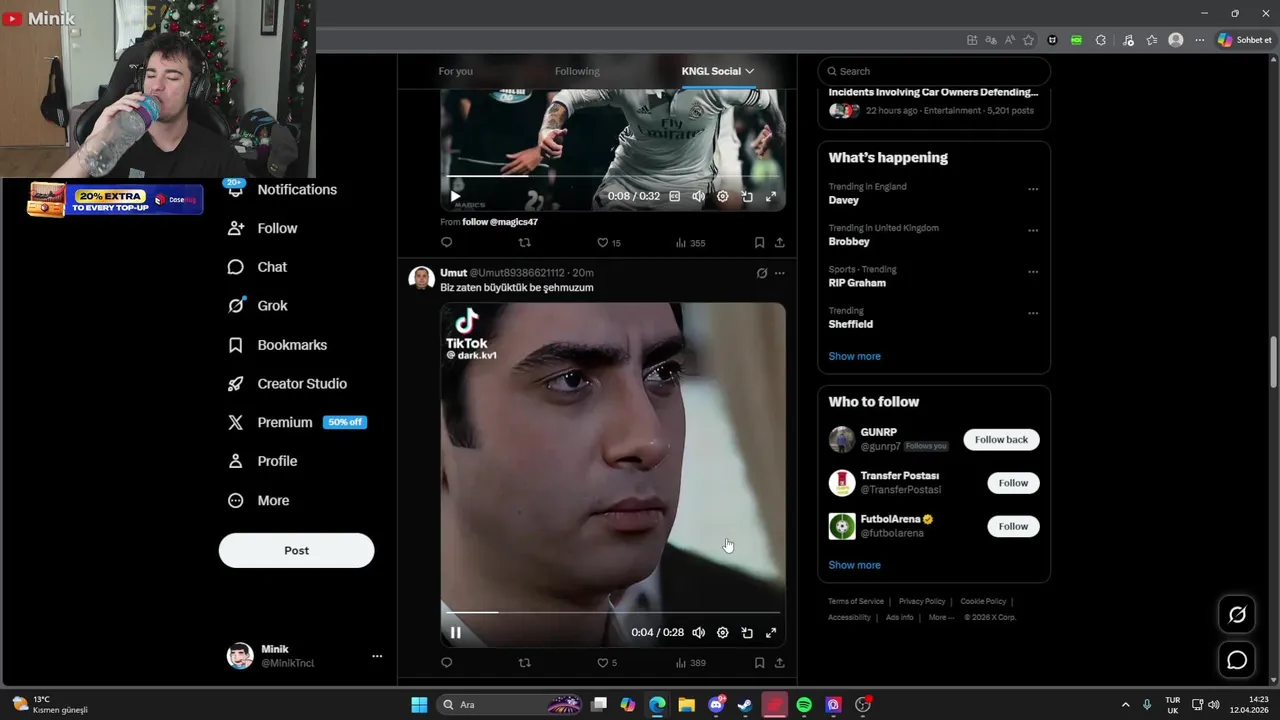The width and height of the screenshot is (1280, 720).
Task: Open the floating Grok button
Action: 1237,615
